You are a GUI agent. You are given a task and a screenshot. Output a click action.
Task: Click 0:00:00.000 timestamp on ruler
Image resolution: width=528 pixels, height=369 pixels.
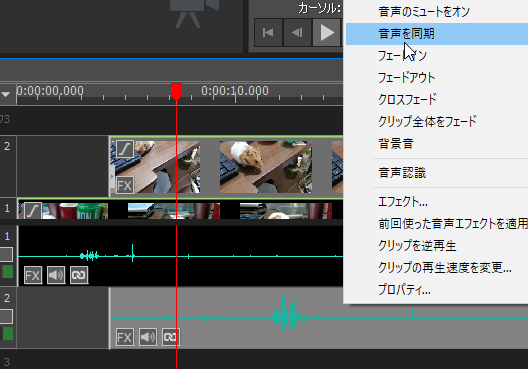click(x=50, y=91)
